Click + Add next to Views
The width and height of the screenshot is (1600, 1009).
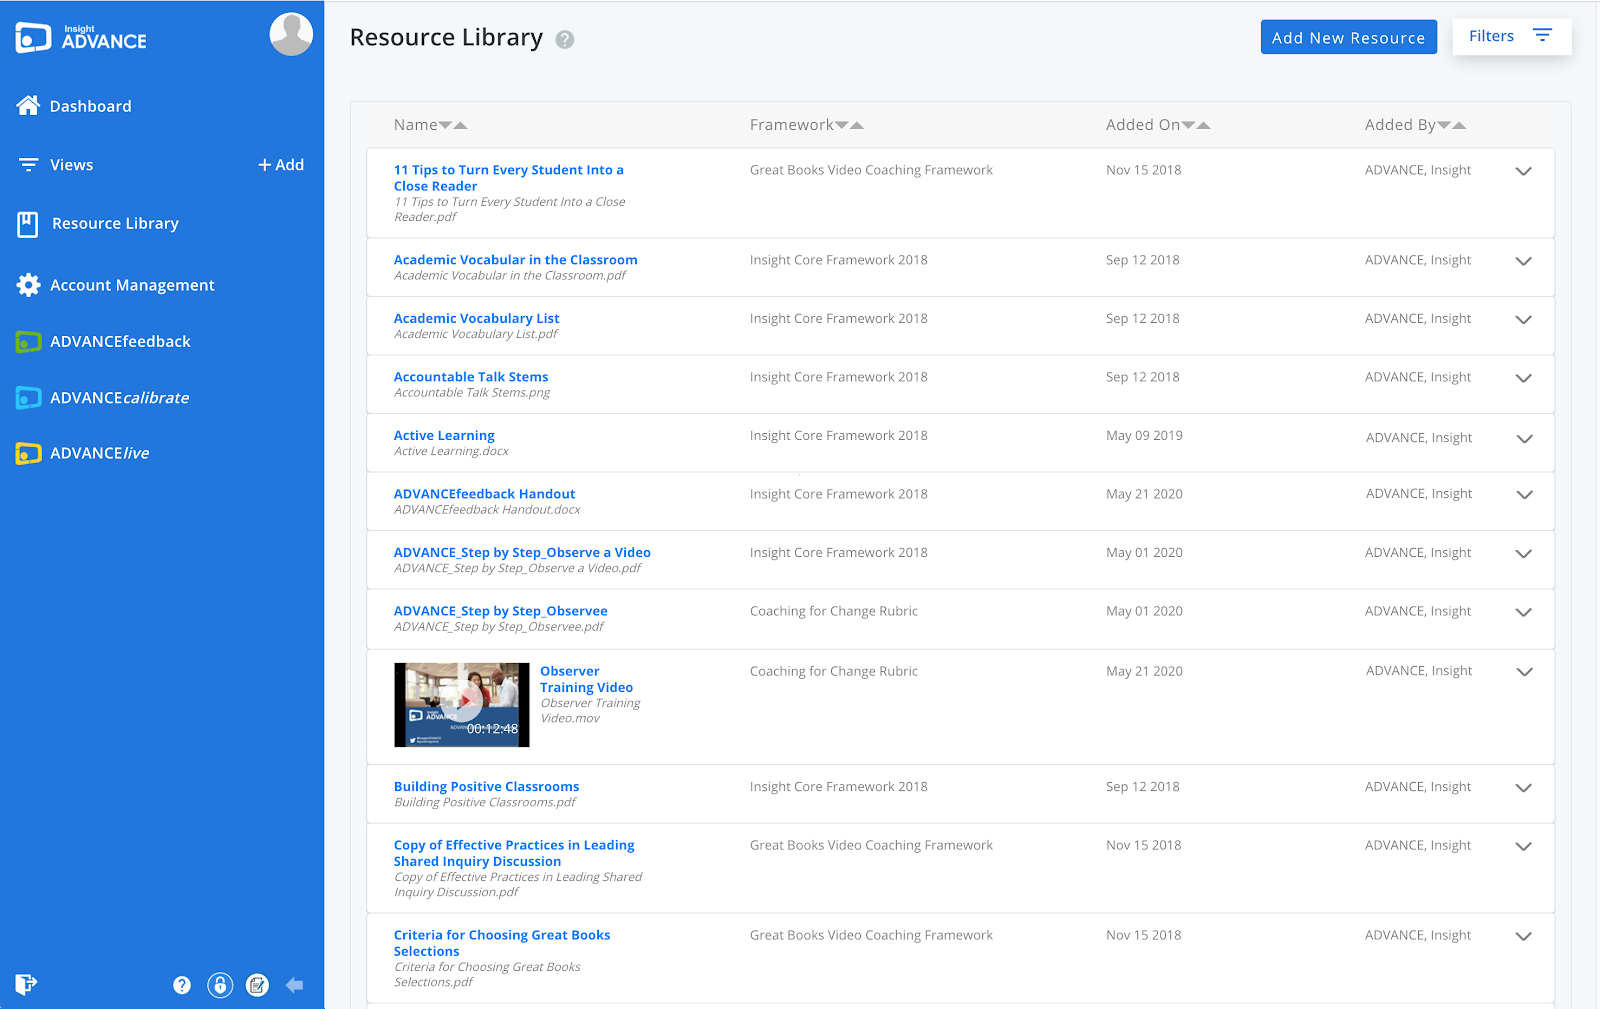point(281,165)
